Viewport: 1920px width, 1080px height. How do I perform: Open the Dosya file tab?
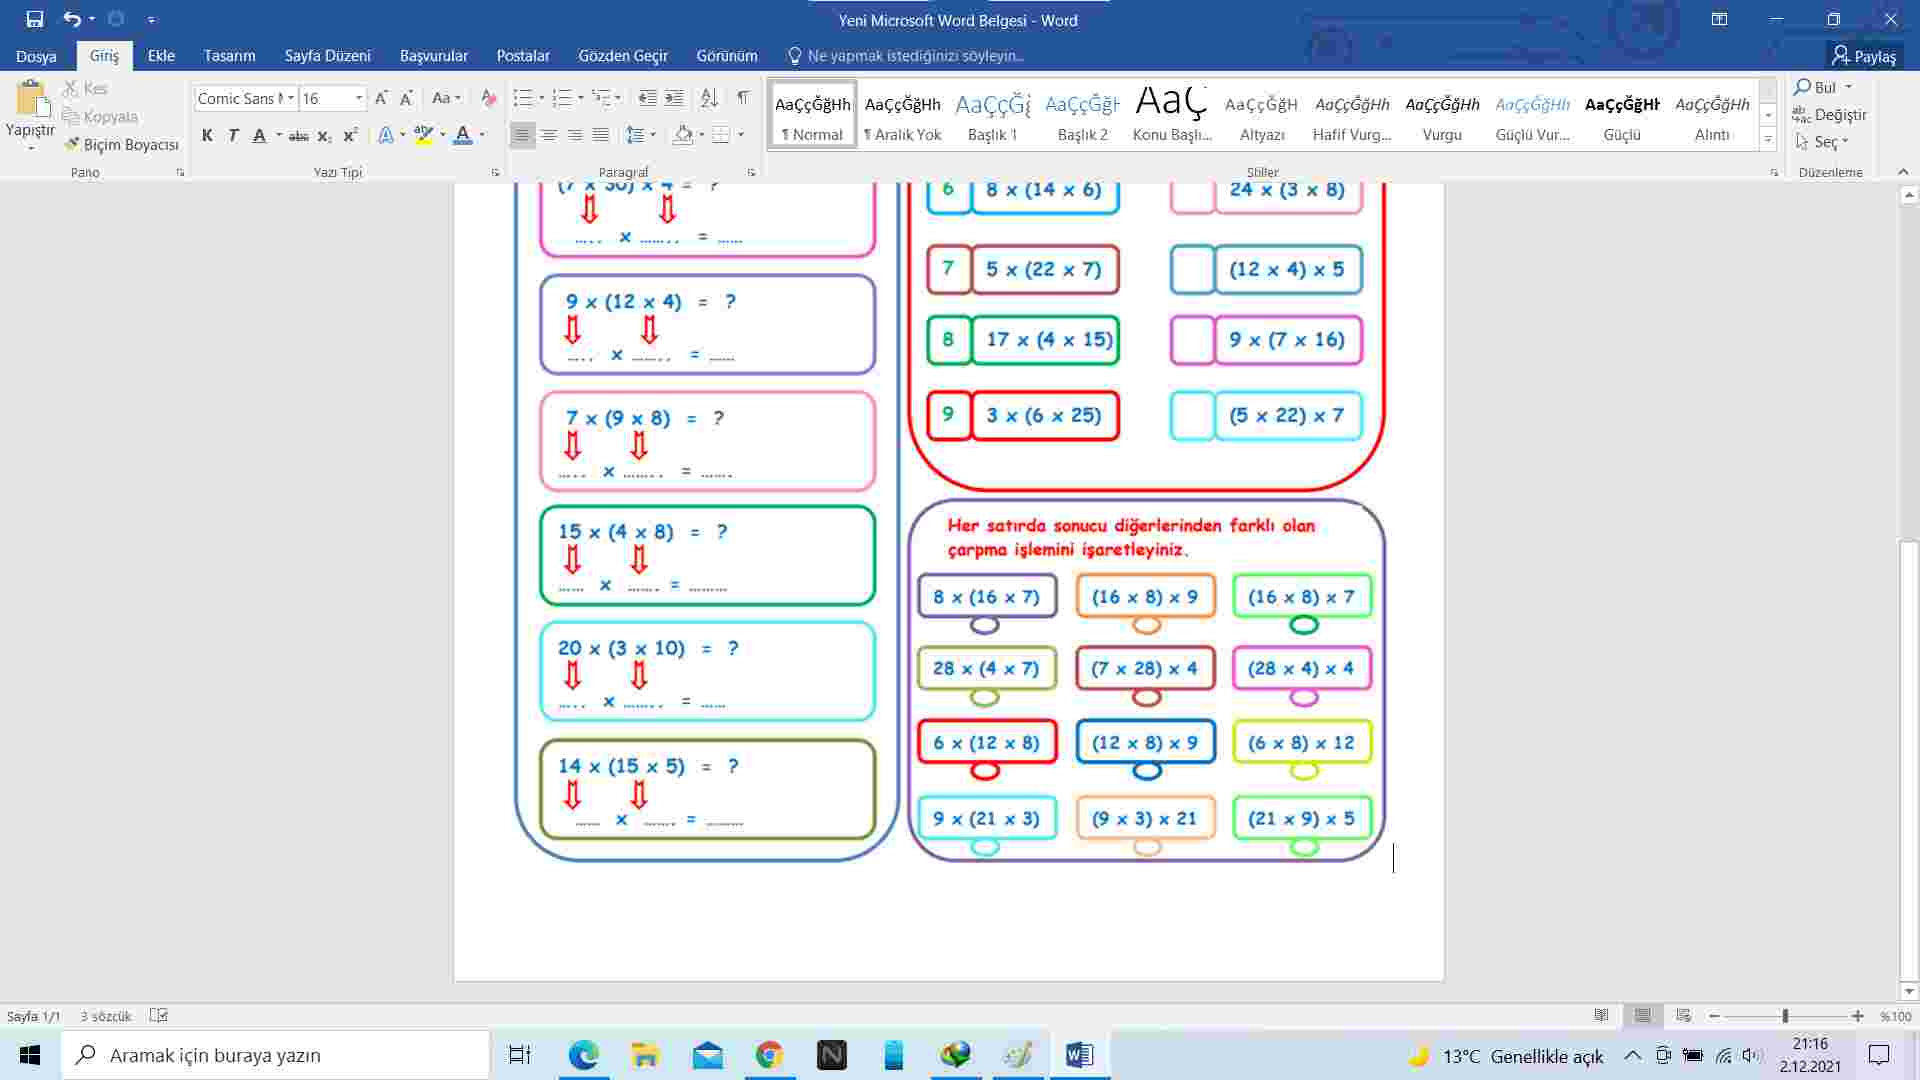[x=36, y=56]
